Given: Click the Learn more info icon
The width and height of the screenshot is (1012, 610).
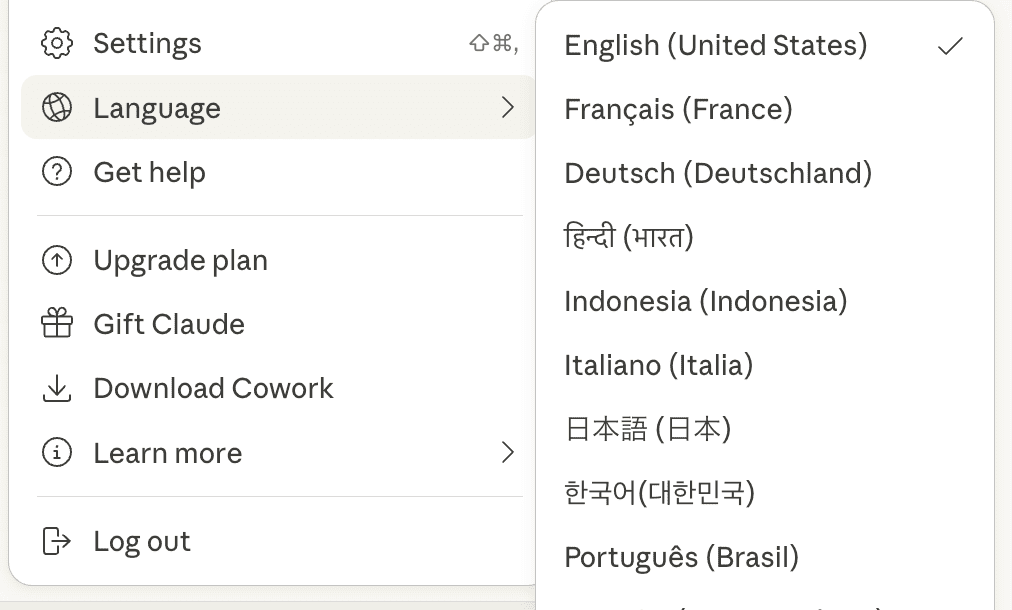Looking at the screenshot, I should pos(57,453).
